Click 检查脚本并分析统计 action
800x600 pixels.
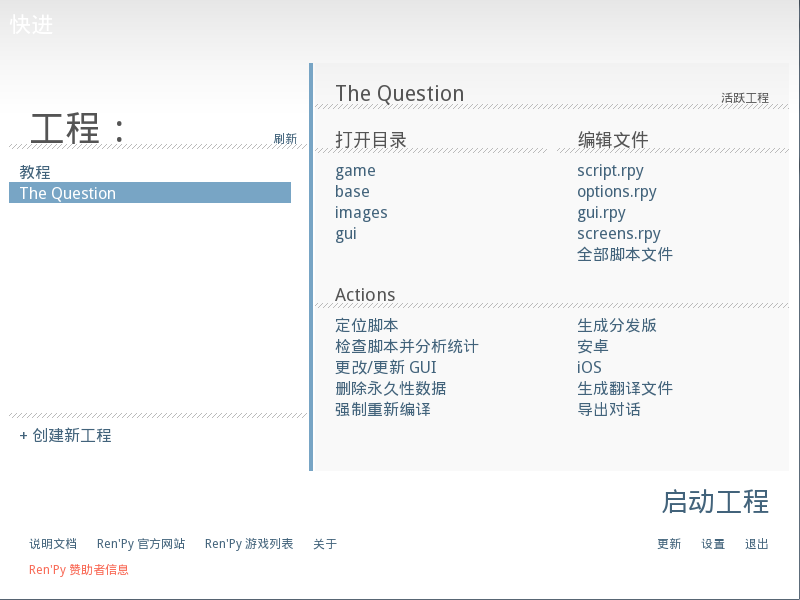(x=407, y=346)
